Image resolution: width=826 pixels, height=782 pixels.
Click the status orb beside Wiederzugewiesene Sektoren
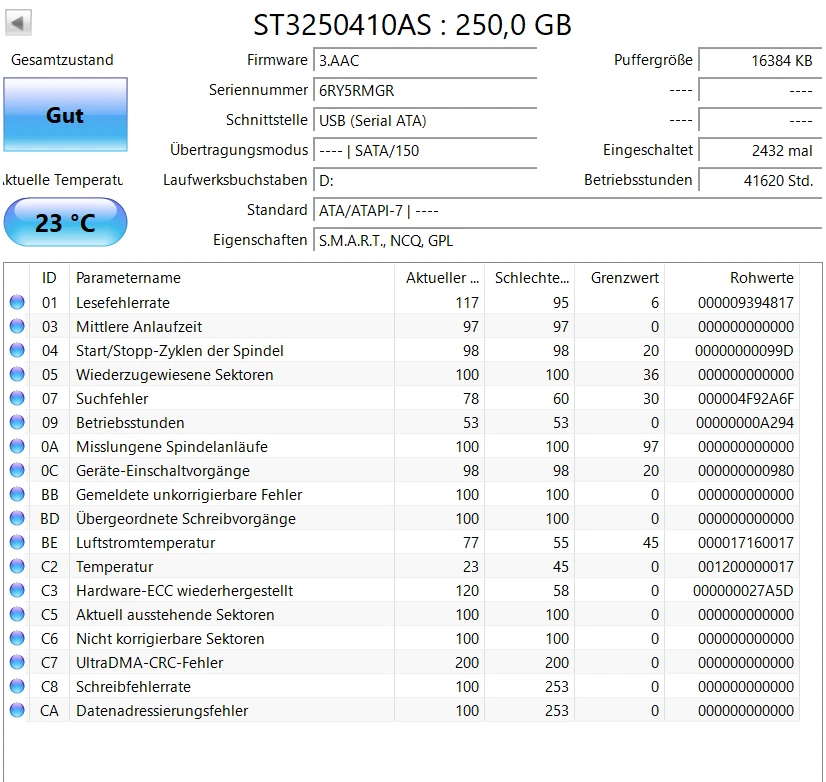coord(16,375)
